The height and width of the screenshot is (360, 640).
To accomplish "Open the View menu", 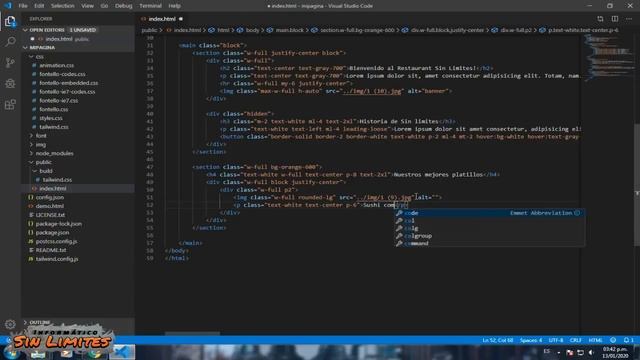I will tap(87, 6).
